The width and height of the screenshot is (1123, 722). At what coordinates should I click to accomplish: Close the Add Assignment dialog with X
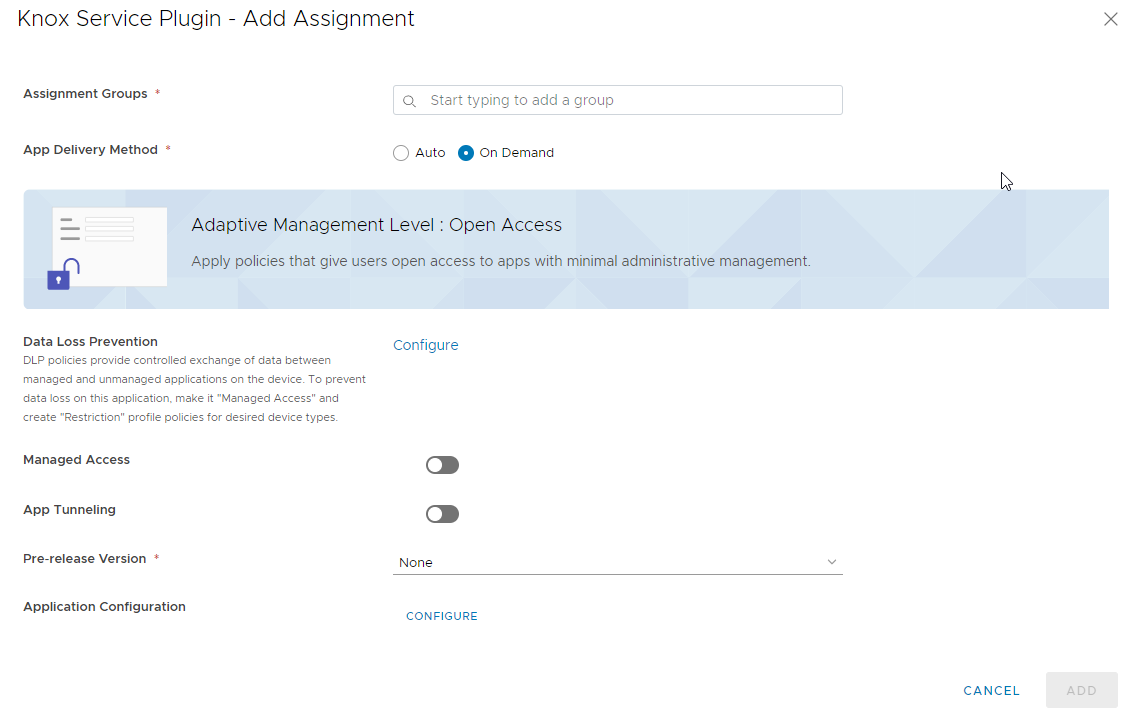[1110, 19]
